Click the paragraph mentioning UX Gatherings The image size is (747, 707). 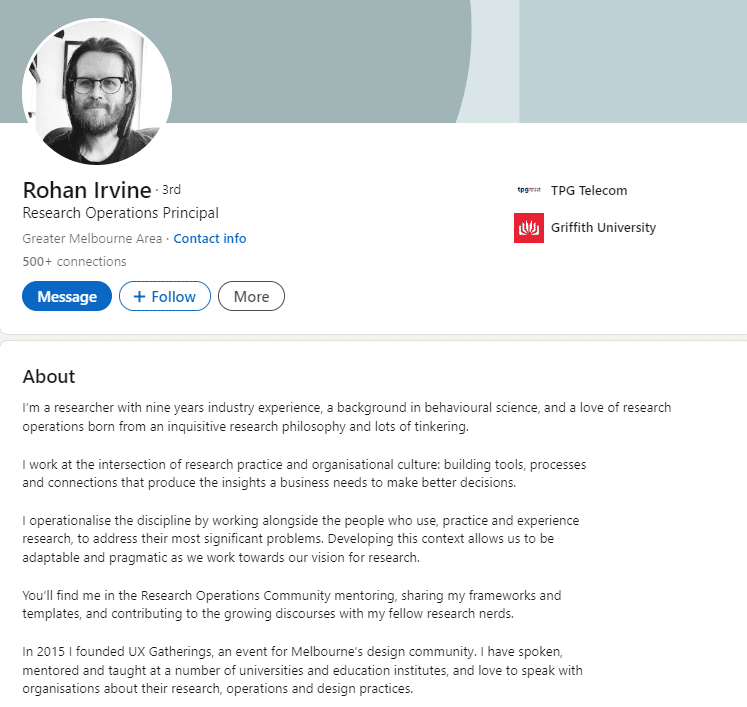[x=302, y=670]
